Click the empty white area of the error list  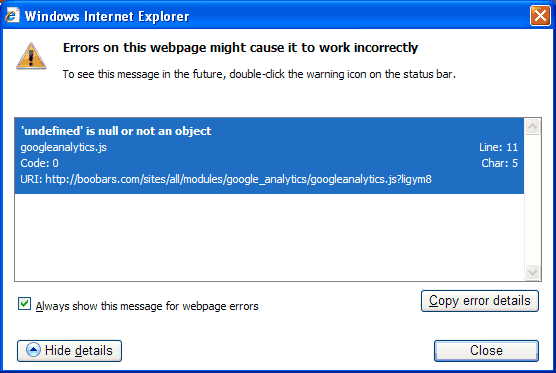pyautogui.click(x=269, y=237)
